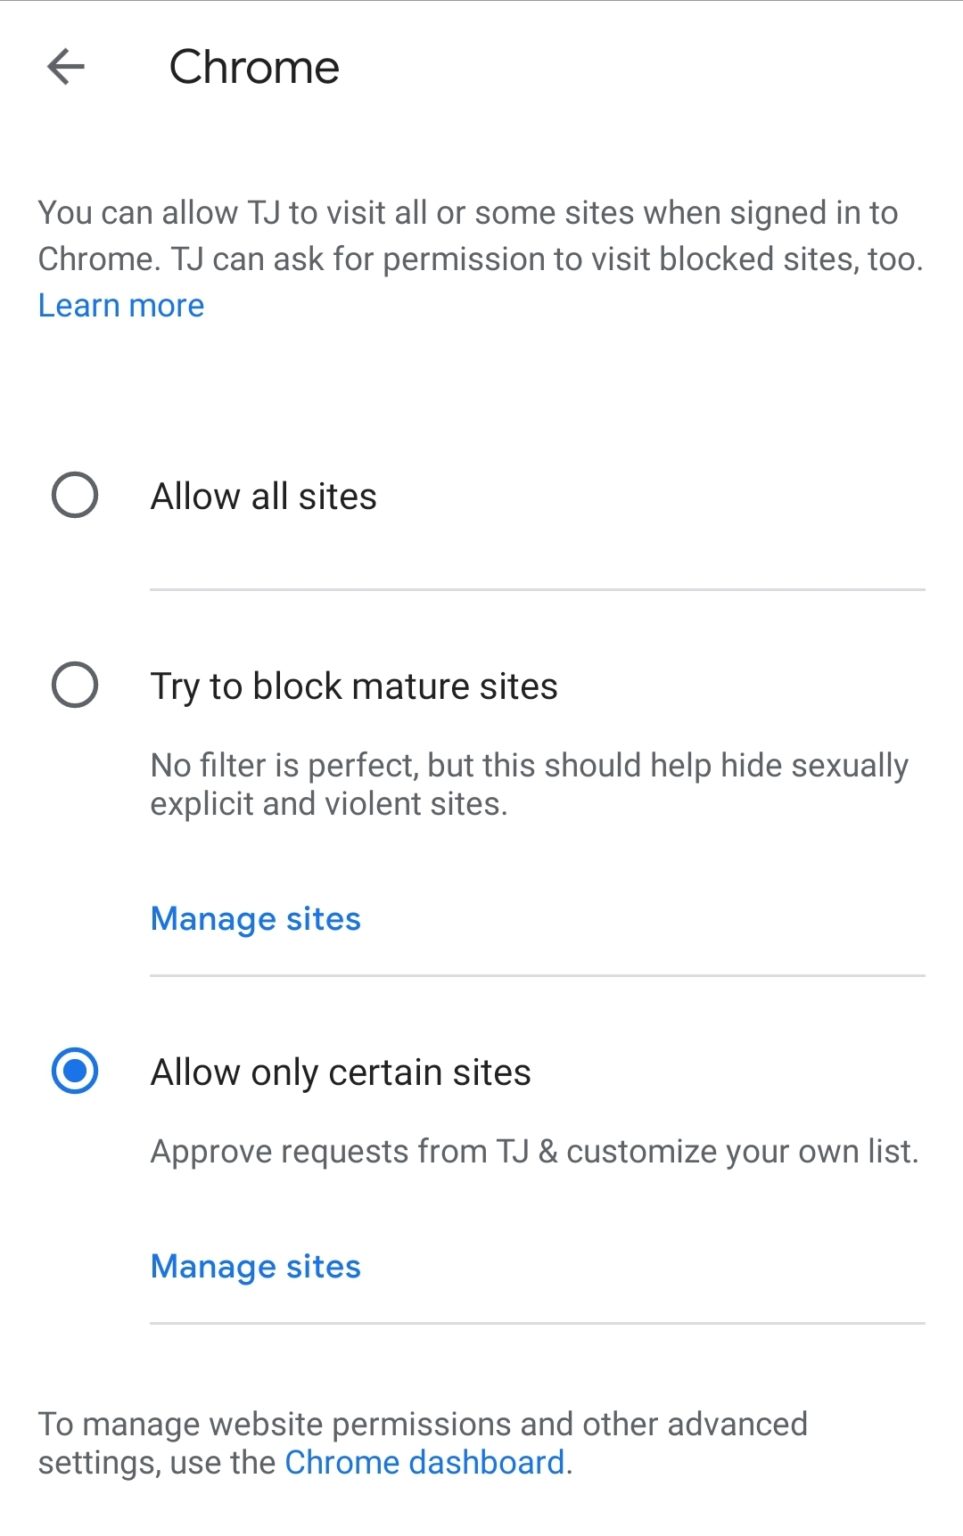Click the explanation text about hiding explicit sites
The height and width of the screenshot is (1536, 963).
click(529, 783)
